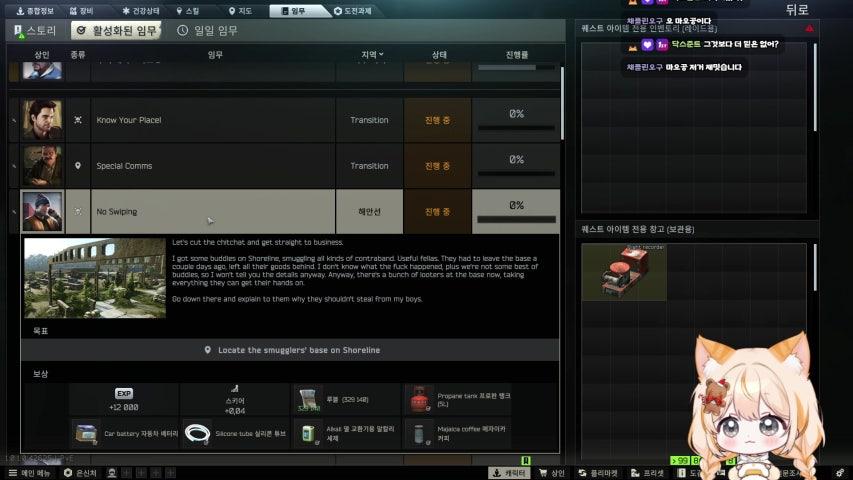Click the quest raid inventory scrollbar
Viewport: 853px width, 480px height.
click(x=815, y=87)
